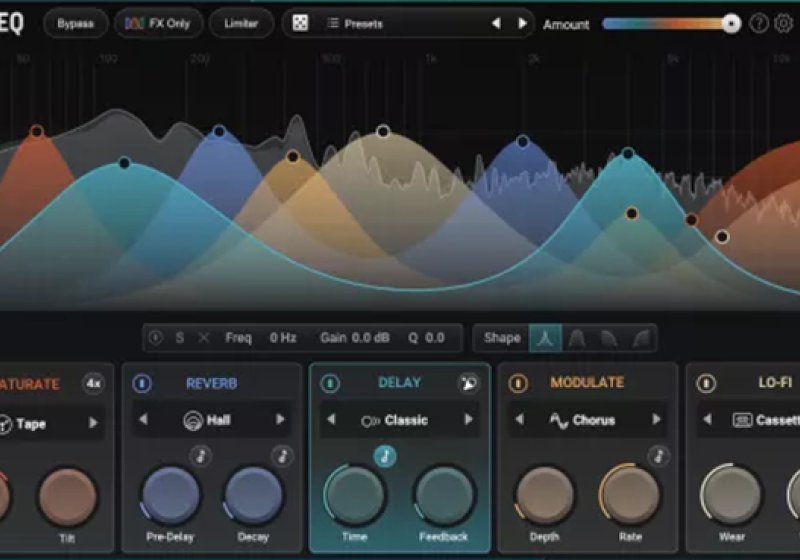
Task: Go to previous Reverb type before Hall
Action: point(143,419)
